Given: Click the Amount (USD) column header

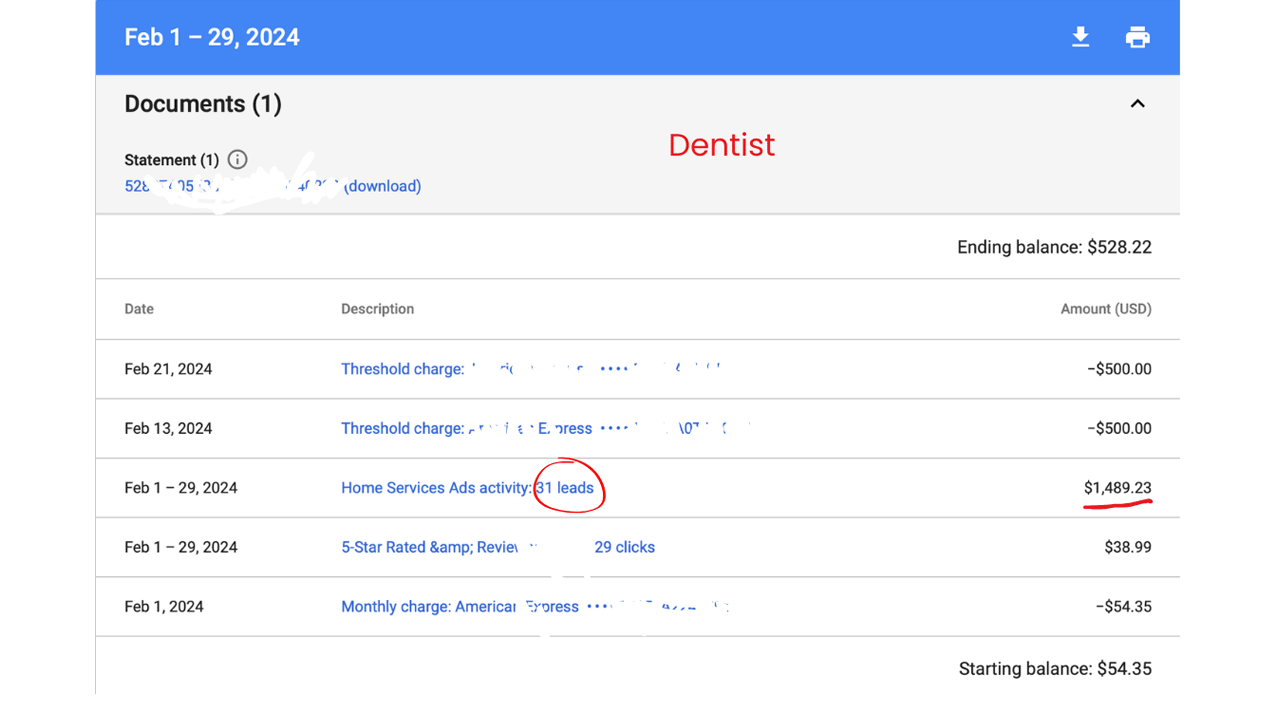Looking at the screenshot, I should [x=1105, y=309].
